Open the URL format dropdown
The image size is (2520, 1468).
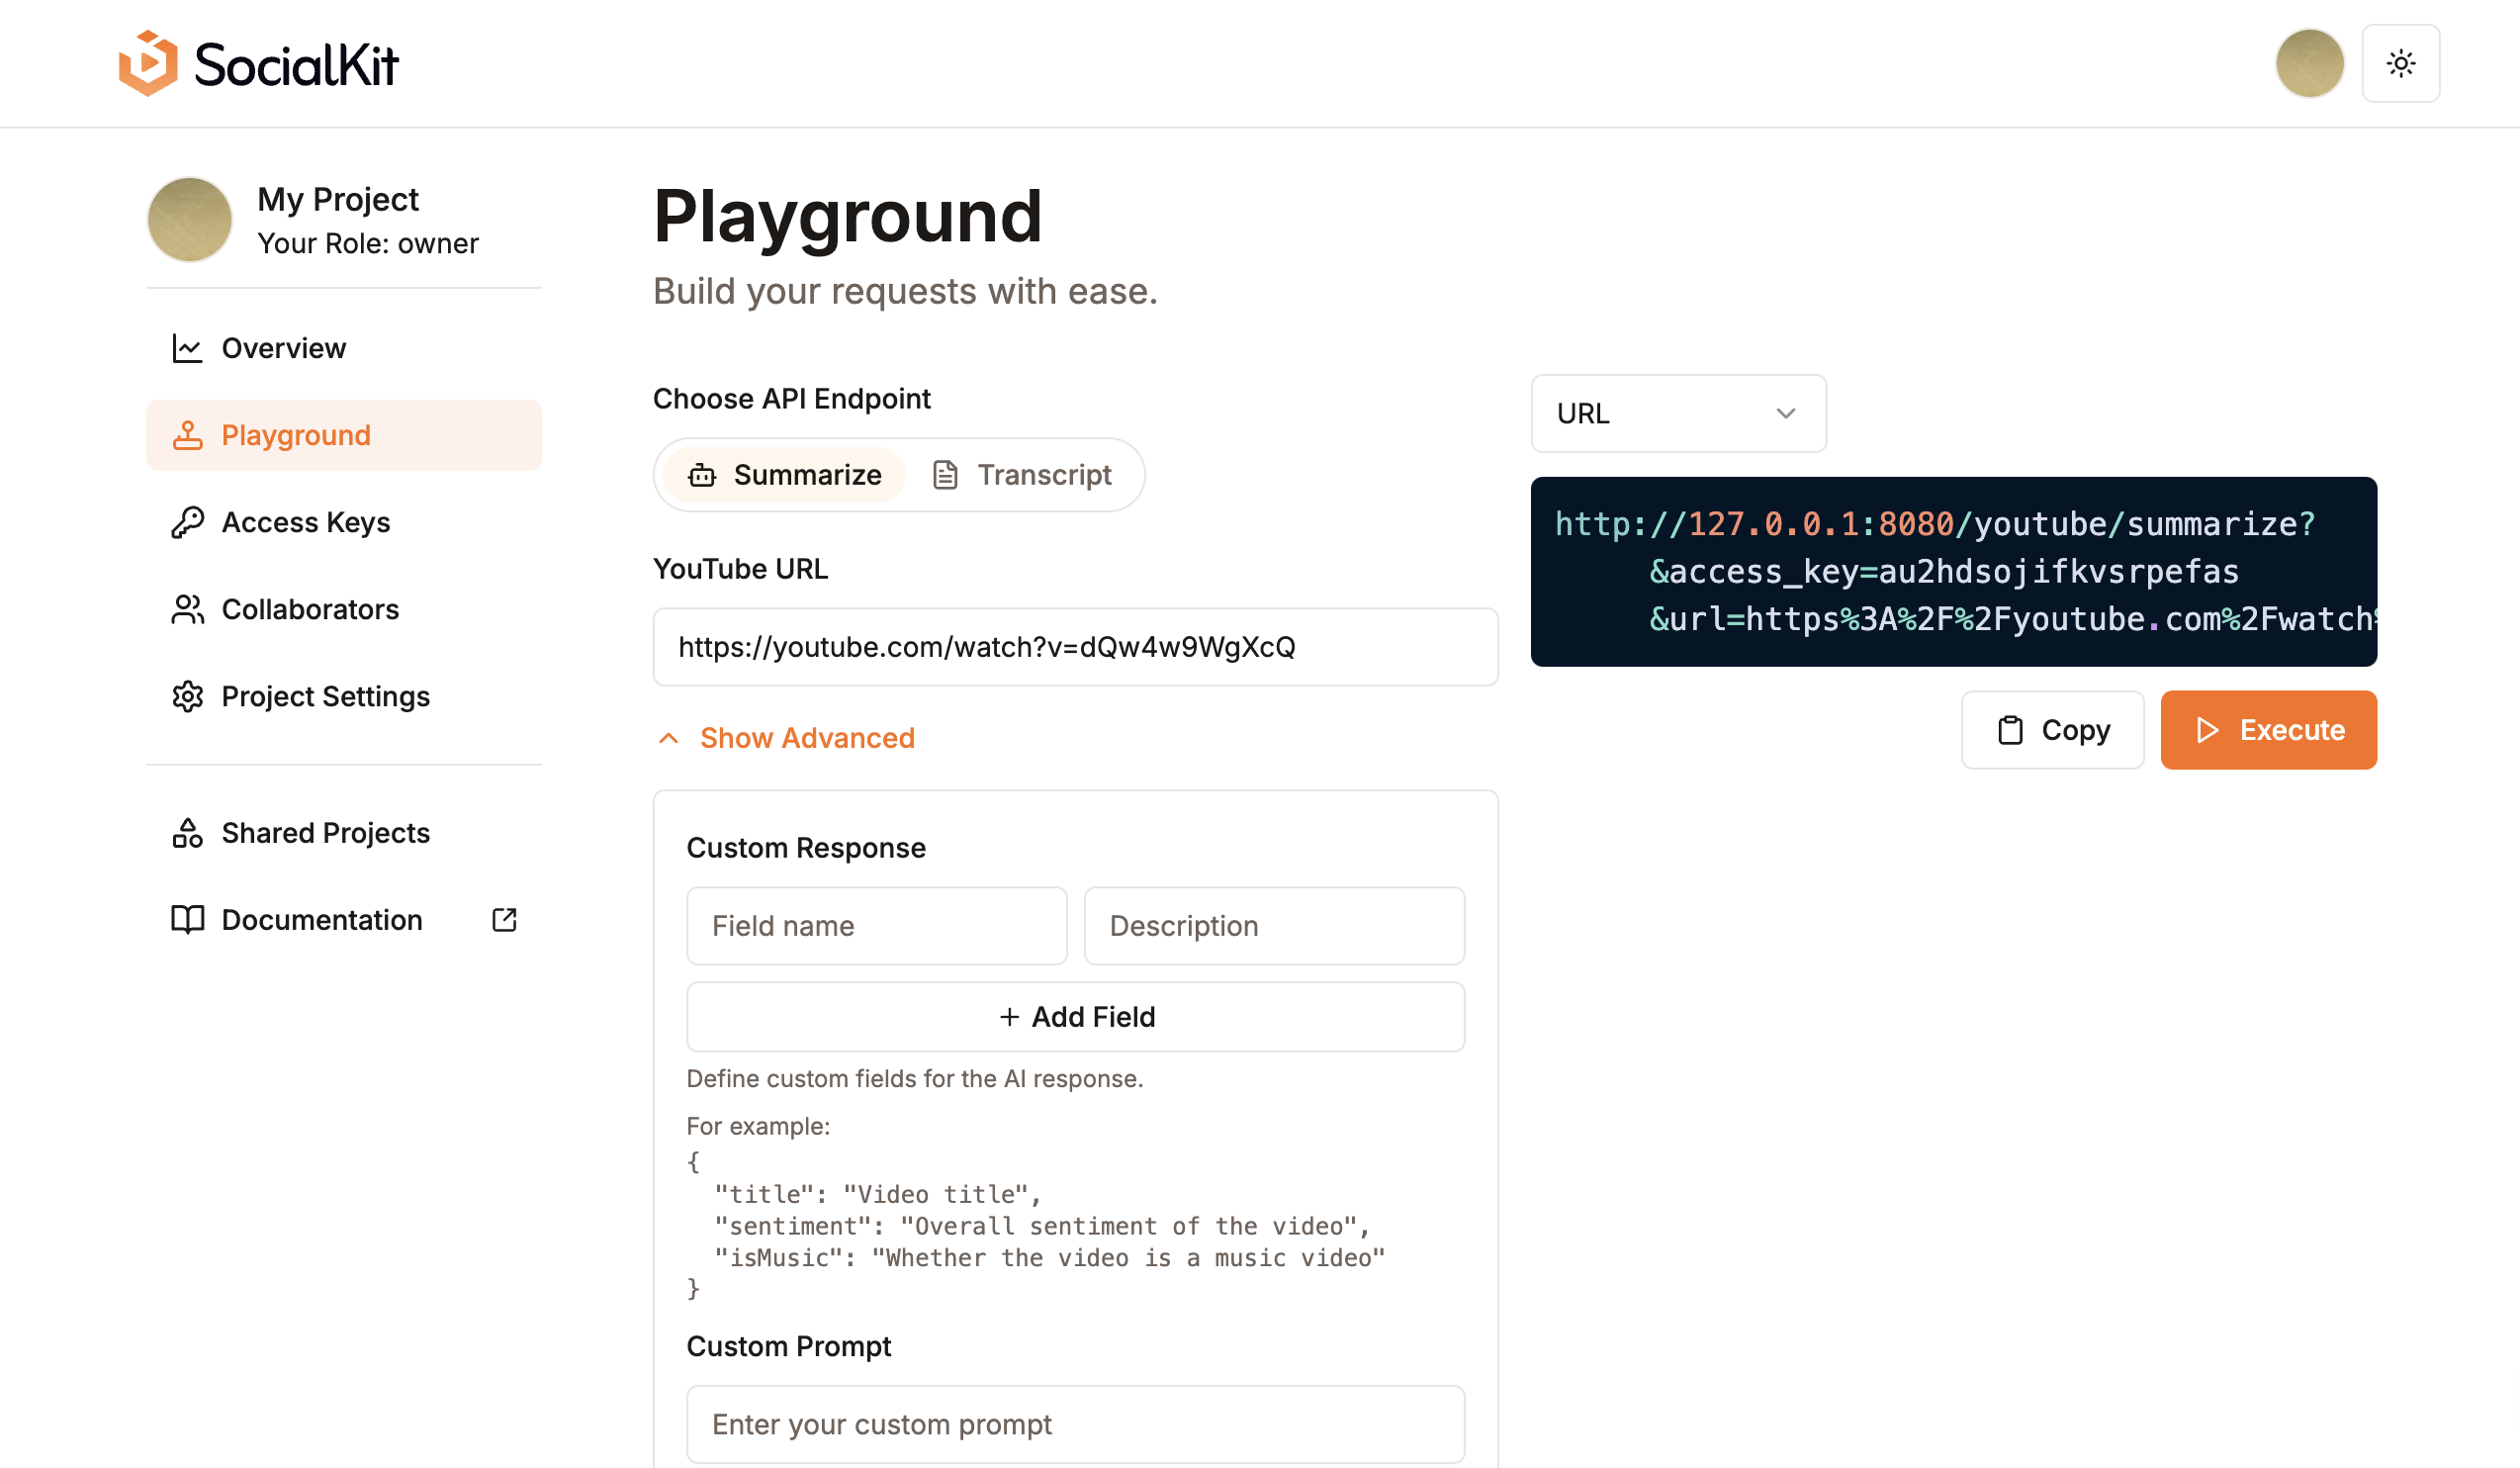1678,413
